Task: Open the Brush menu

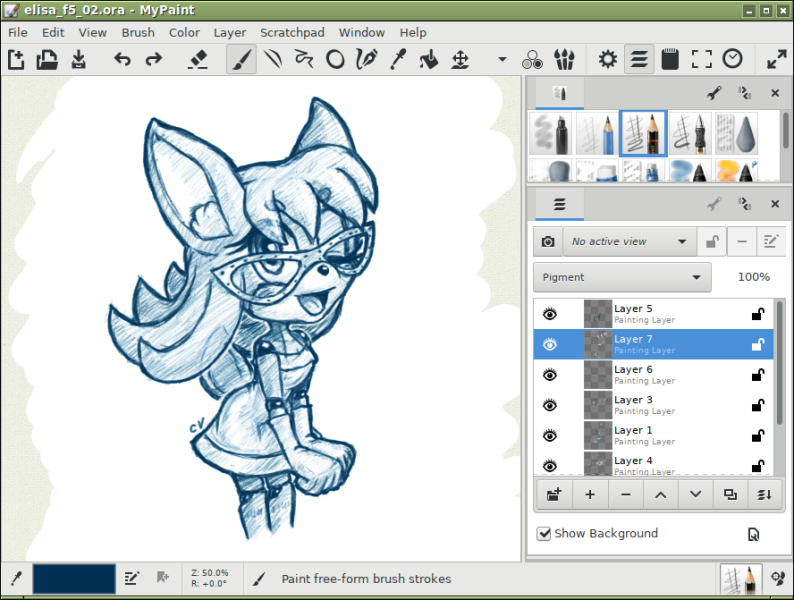Action: tap(138, 32)
